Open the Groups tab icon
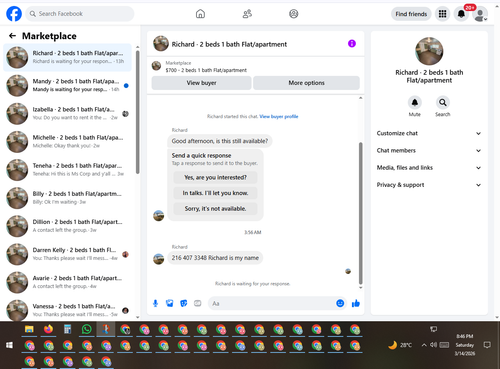The height and width of the screenshot is (369, 500). click(294, 14)
